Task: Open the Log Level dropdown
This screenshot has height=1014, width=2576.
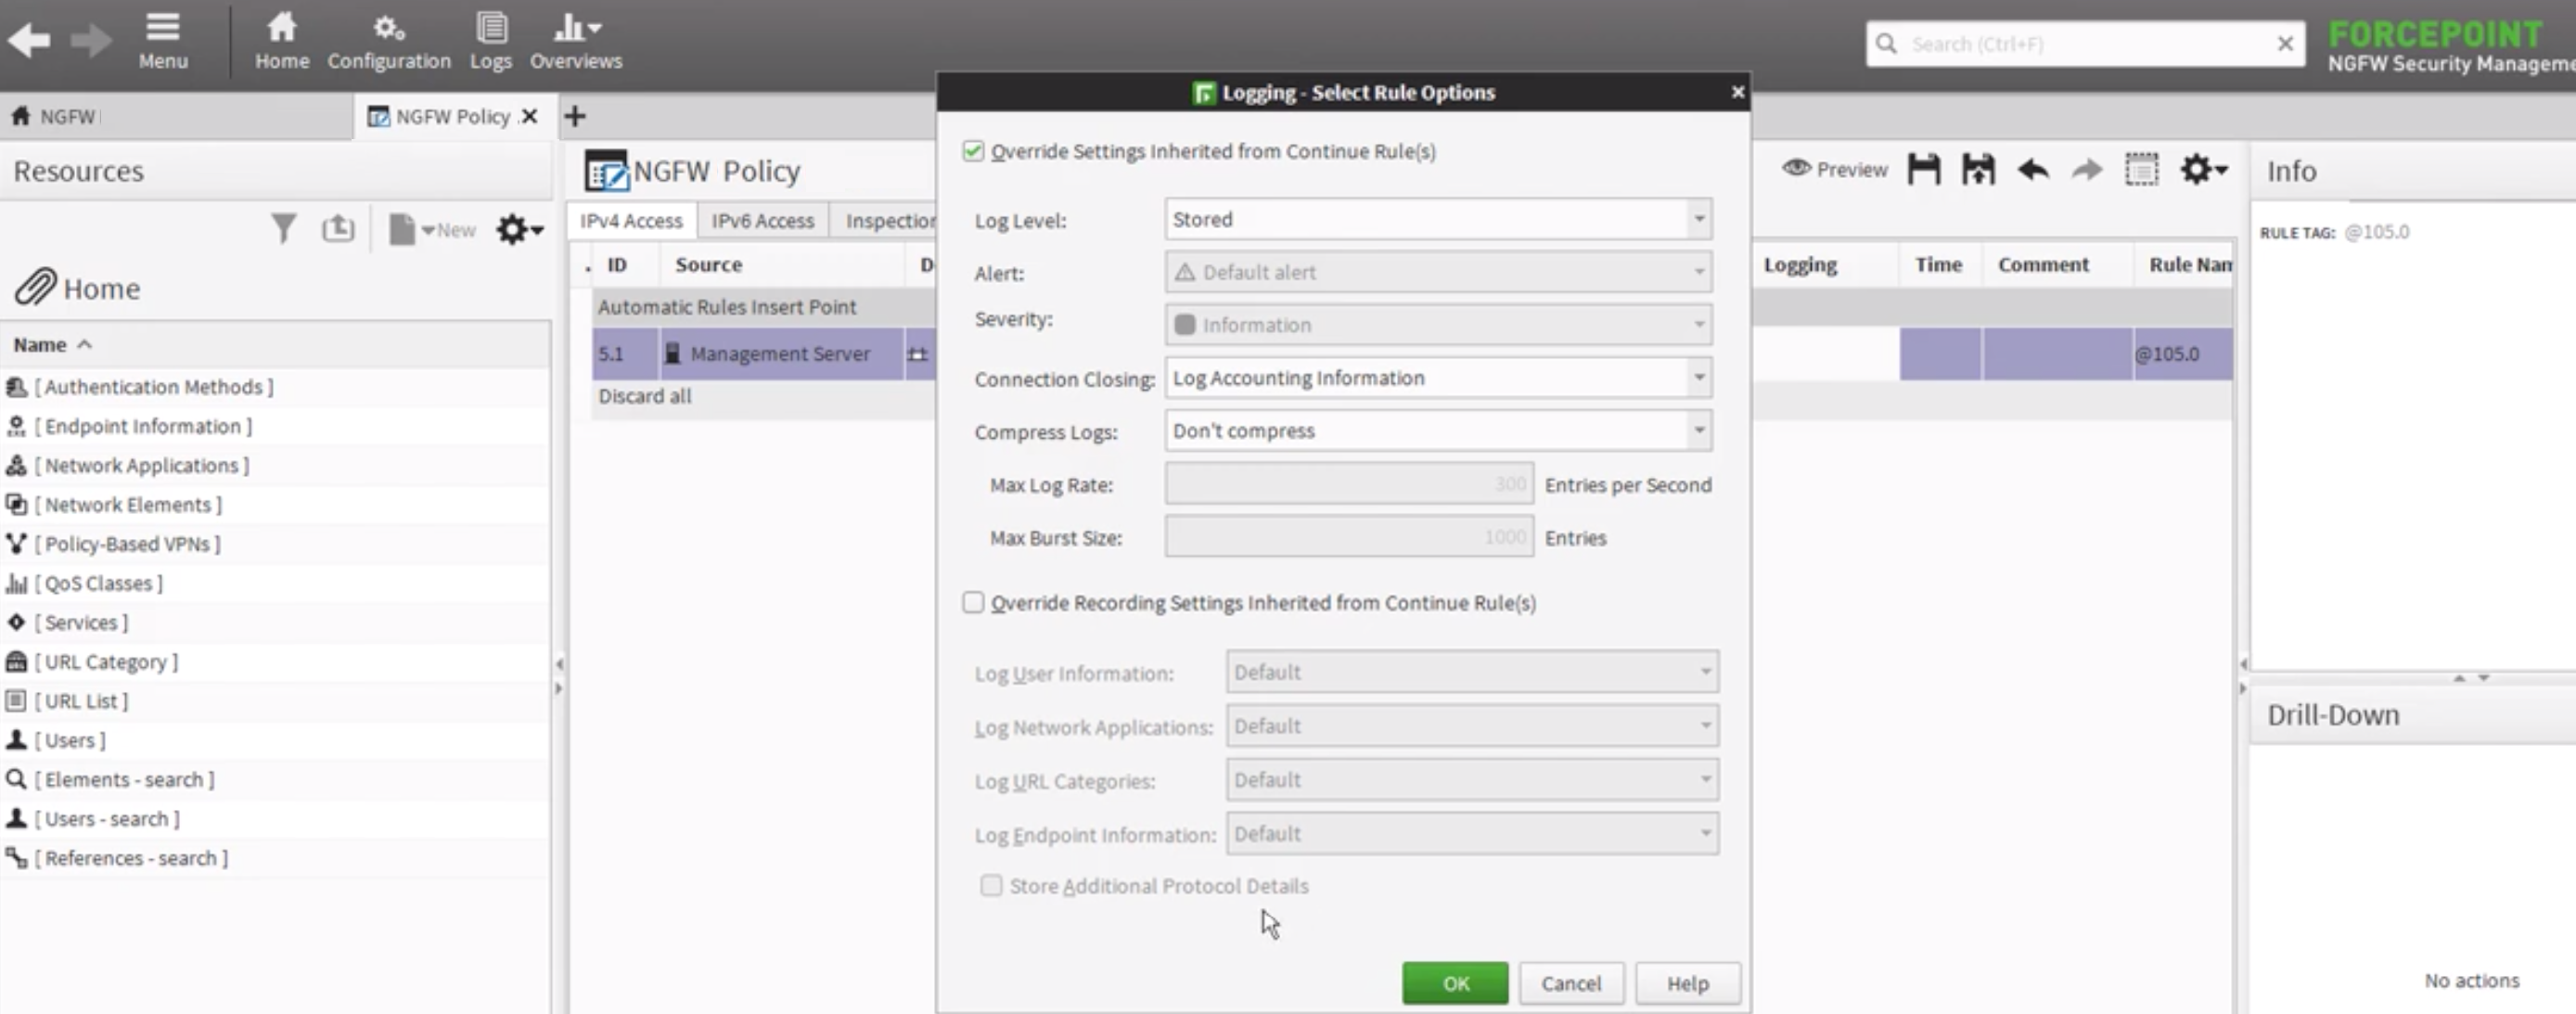Action: (x=1438, y=219)
